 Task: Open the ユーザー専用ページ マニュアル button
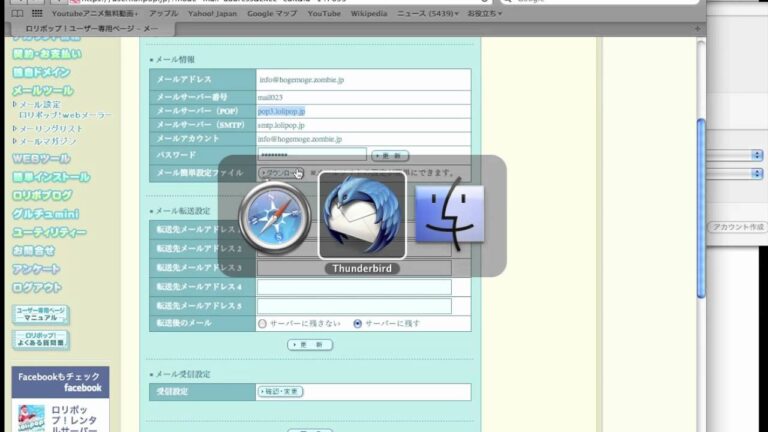tap(41, 314)
